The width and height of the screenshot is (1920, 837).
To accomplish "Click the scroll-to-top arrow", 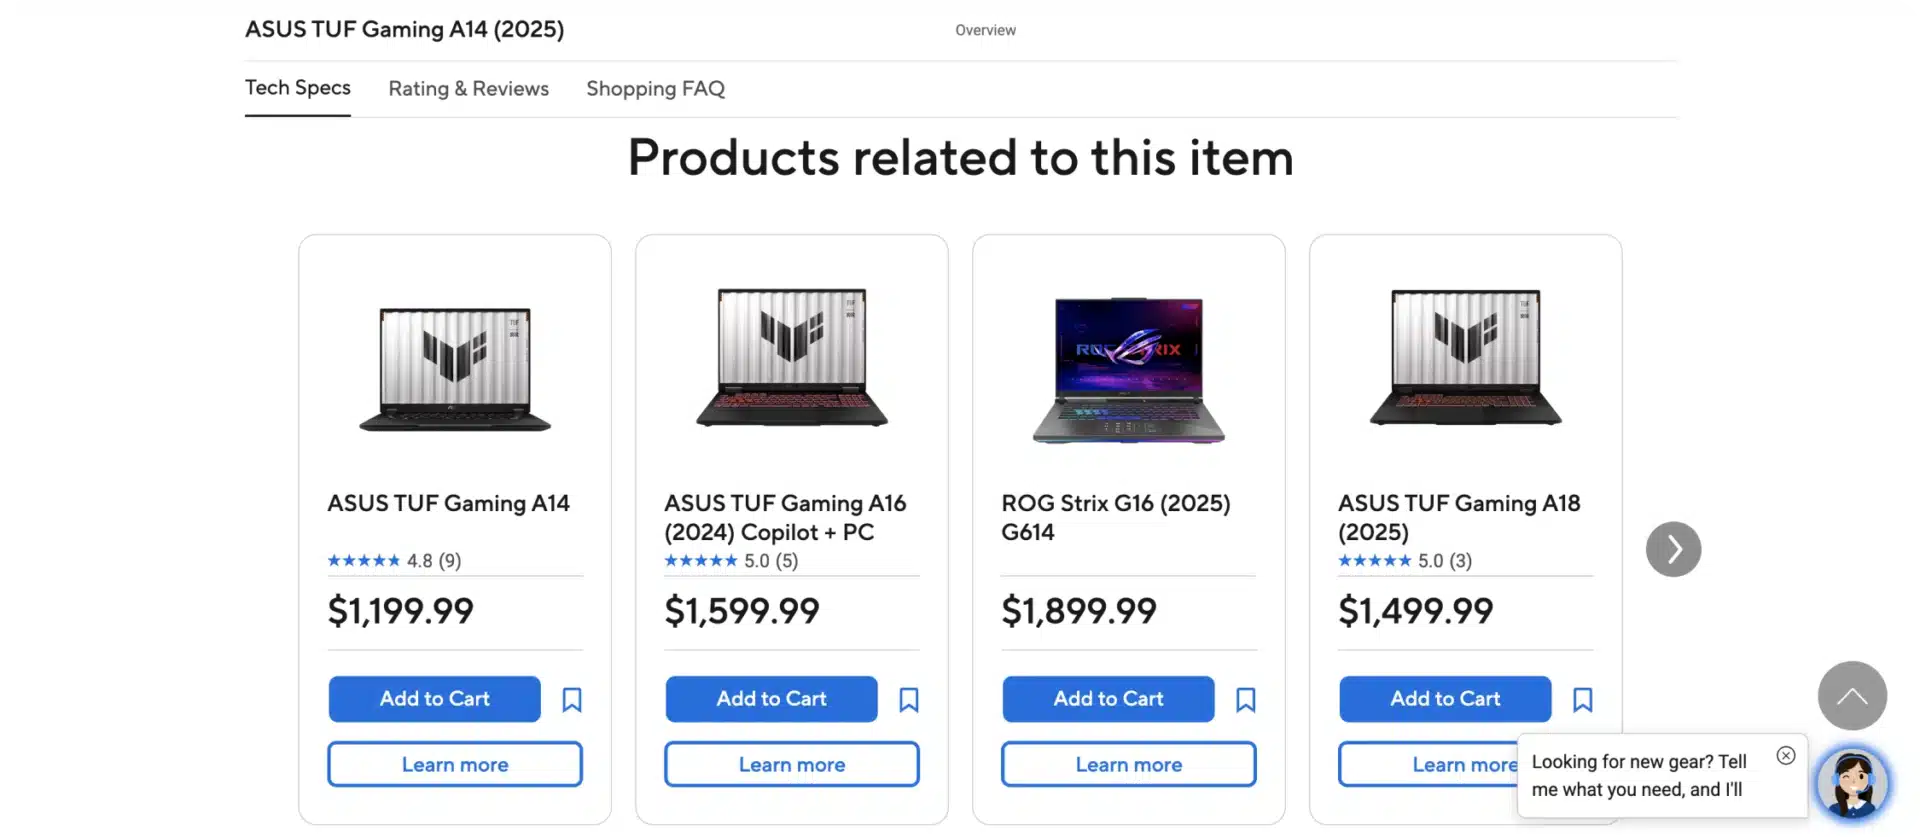I will click(x=1851, y=695).
